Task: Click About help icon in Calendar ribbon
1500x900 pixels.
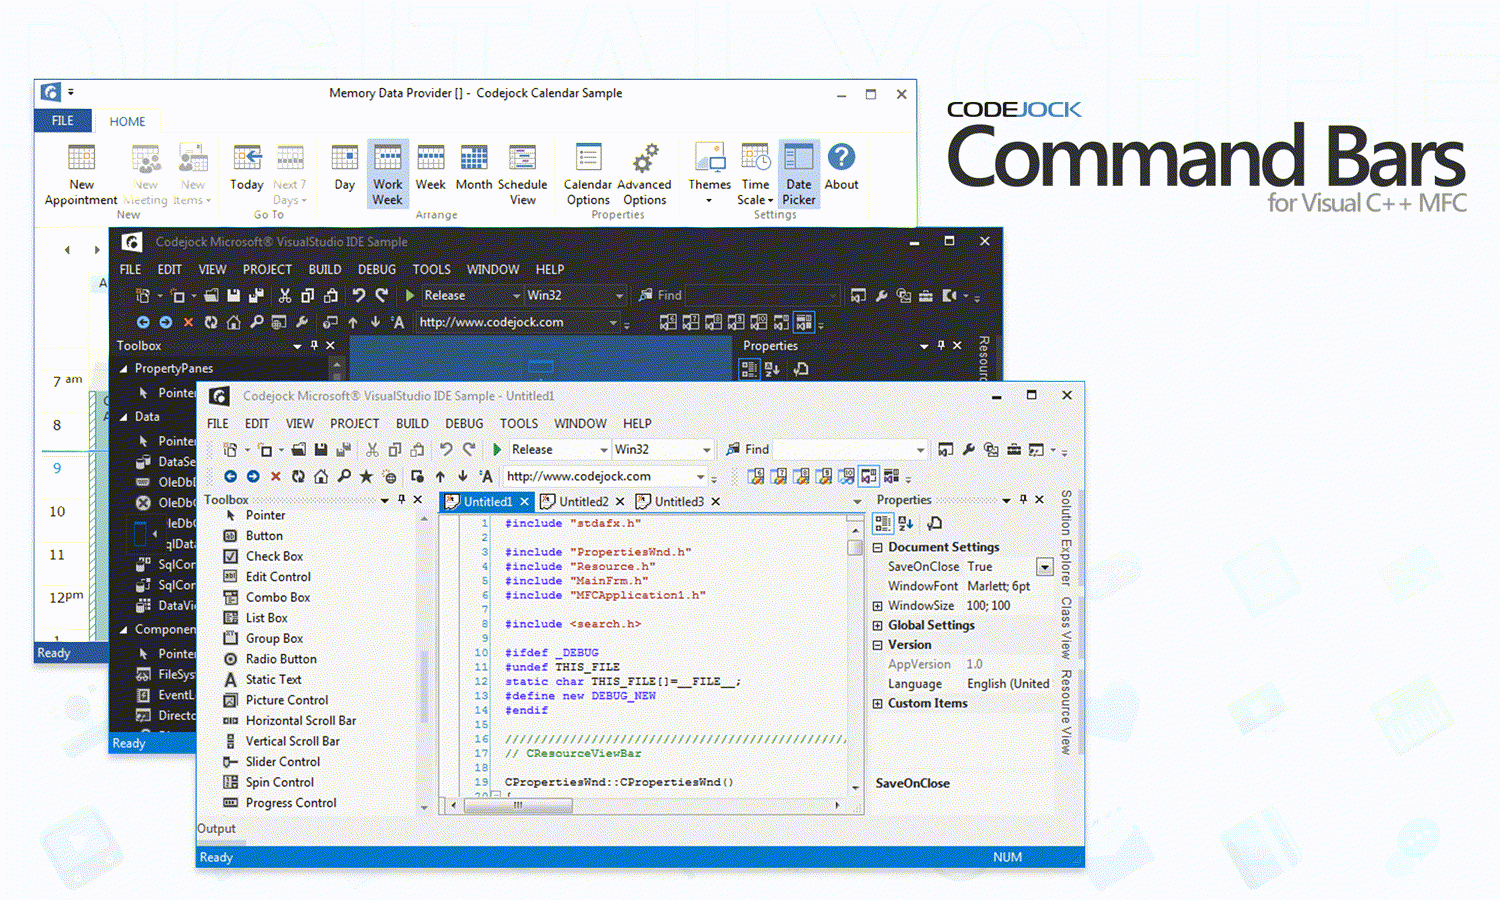Action: (841, 168)
